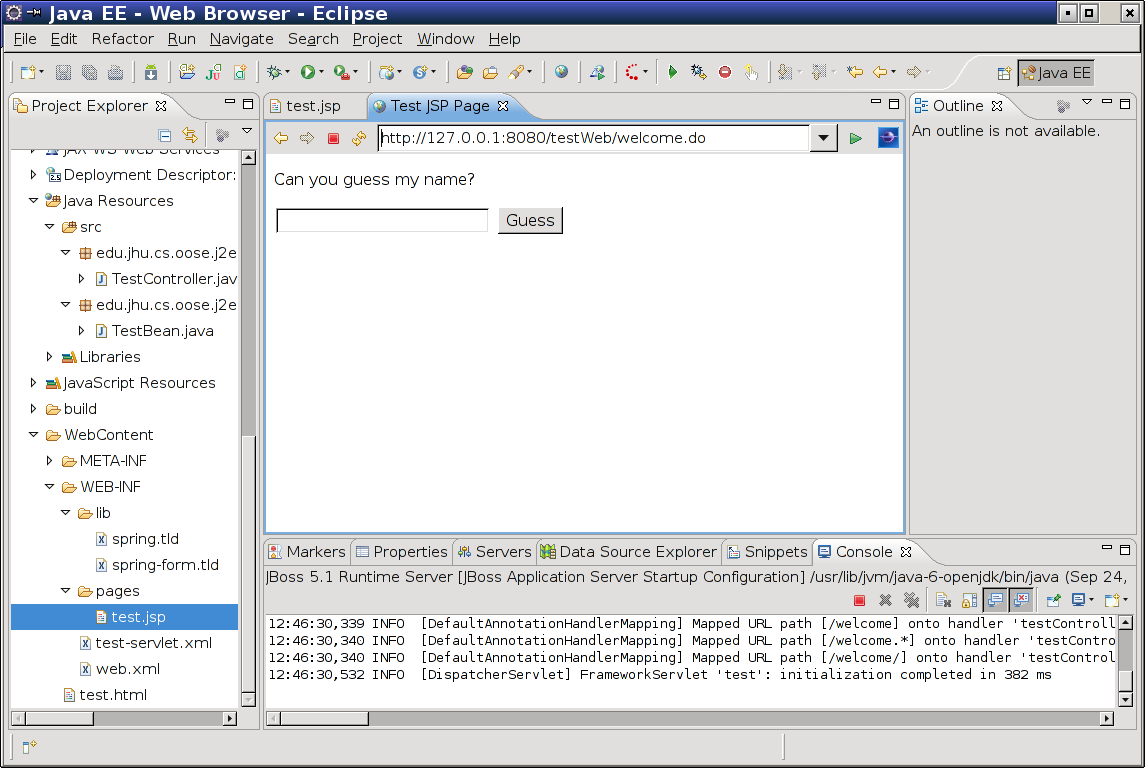The width and height of the screenshot is (1145, 768).
Task: Expand the Libraries node
Action: (x=49, y=357)
